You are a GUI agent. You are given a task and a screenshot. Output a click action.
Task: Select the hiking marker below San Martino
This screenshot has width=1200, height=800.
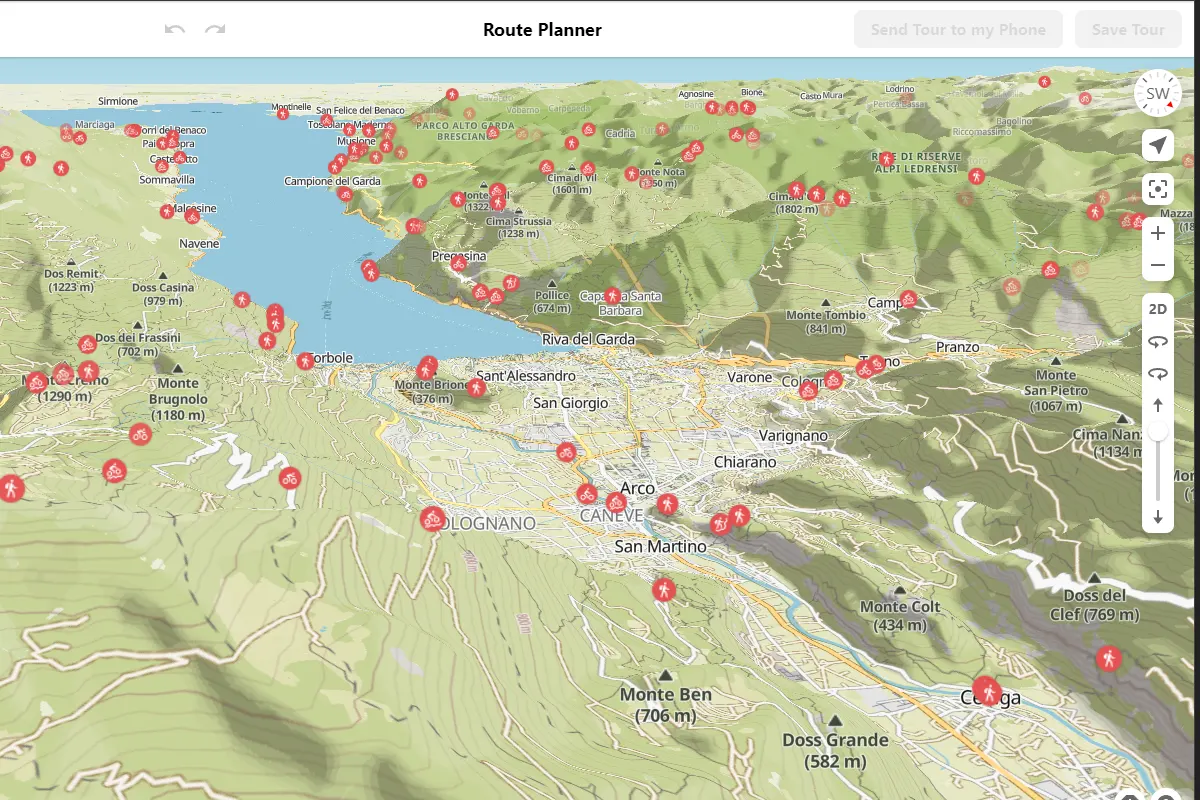click(x=663, y=589)
